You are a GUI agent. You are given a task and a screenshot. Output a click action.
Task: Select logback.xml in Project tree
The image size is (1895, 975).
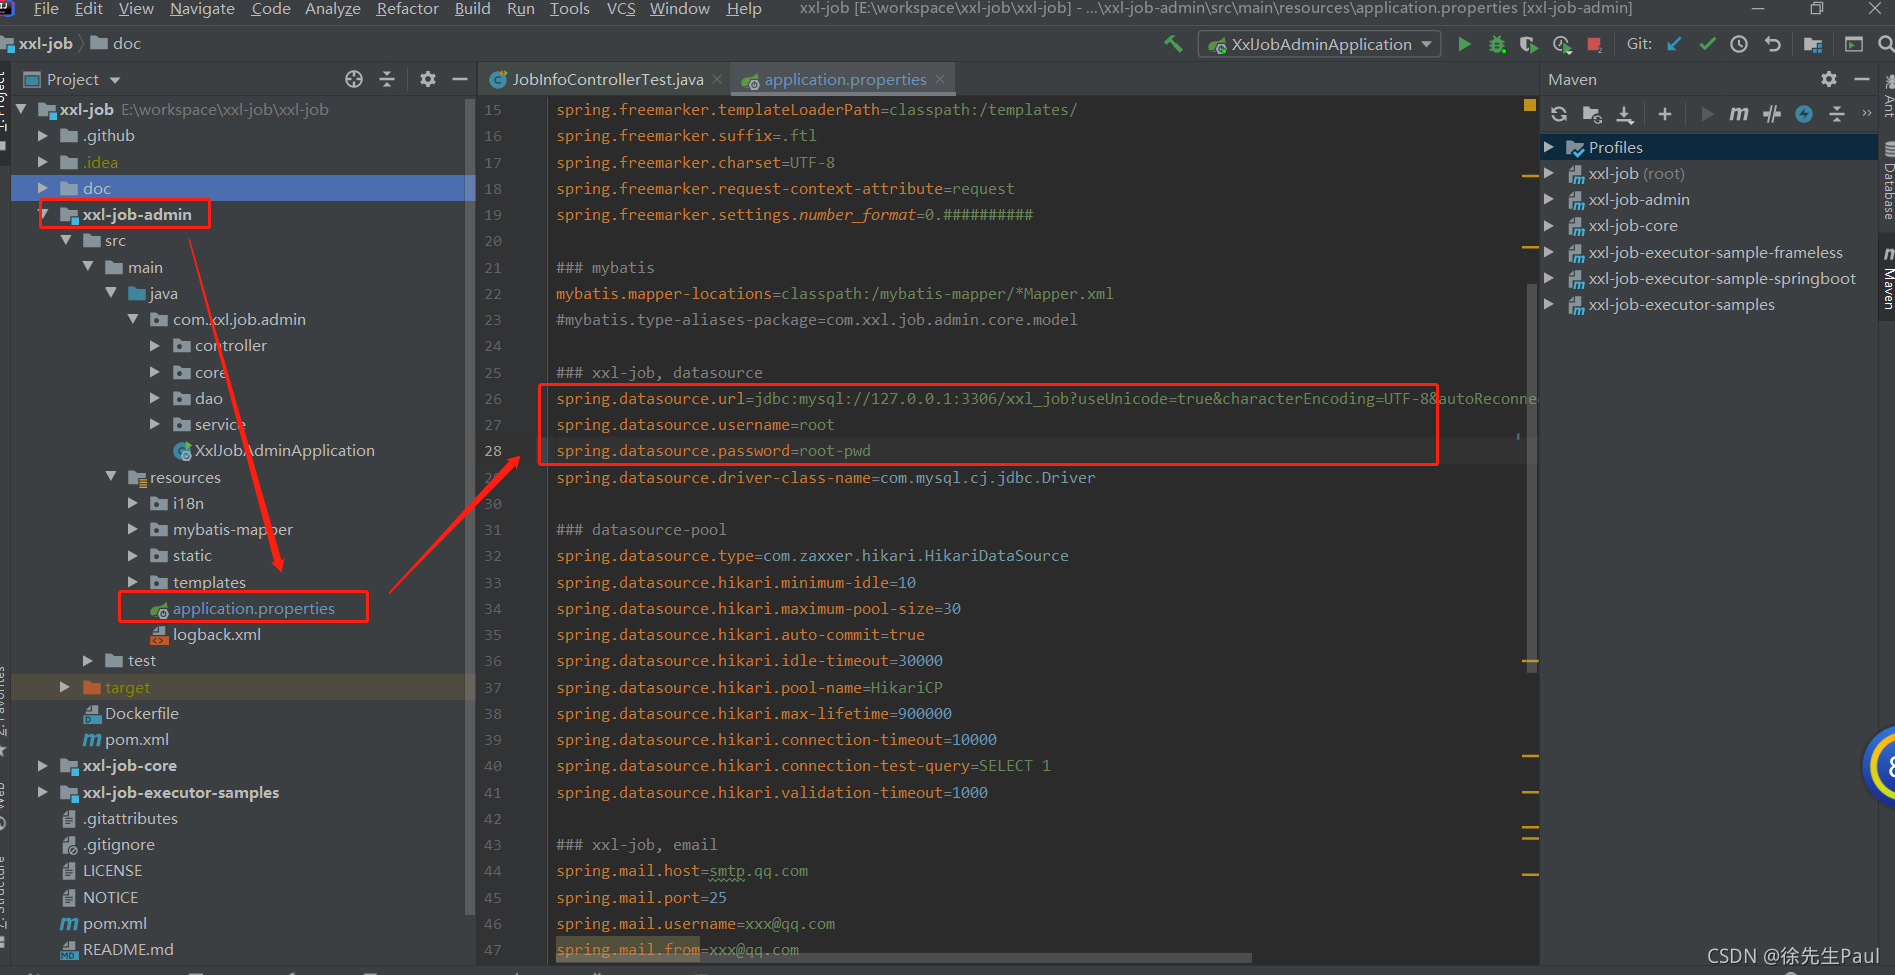216,635
